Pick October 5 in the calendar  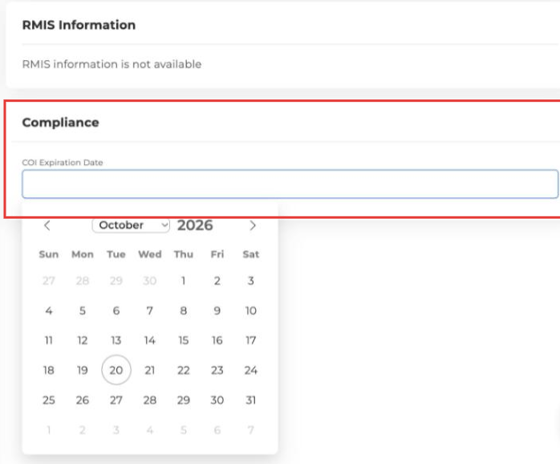pos(82,310)
